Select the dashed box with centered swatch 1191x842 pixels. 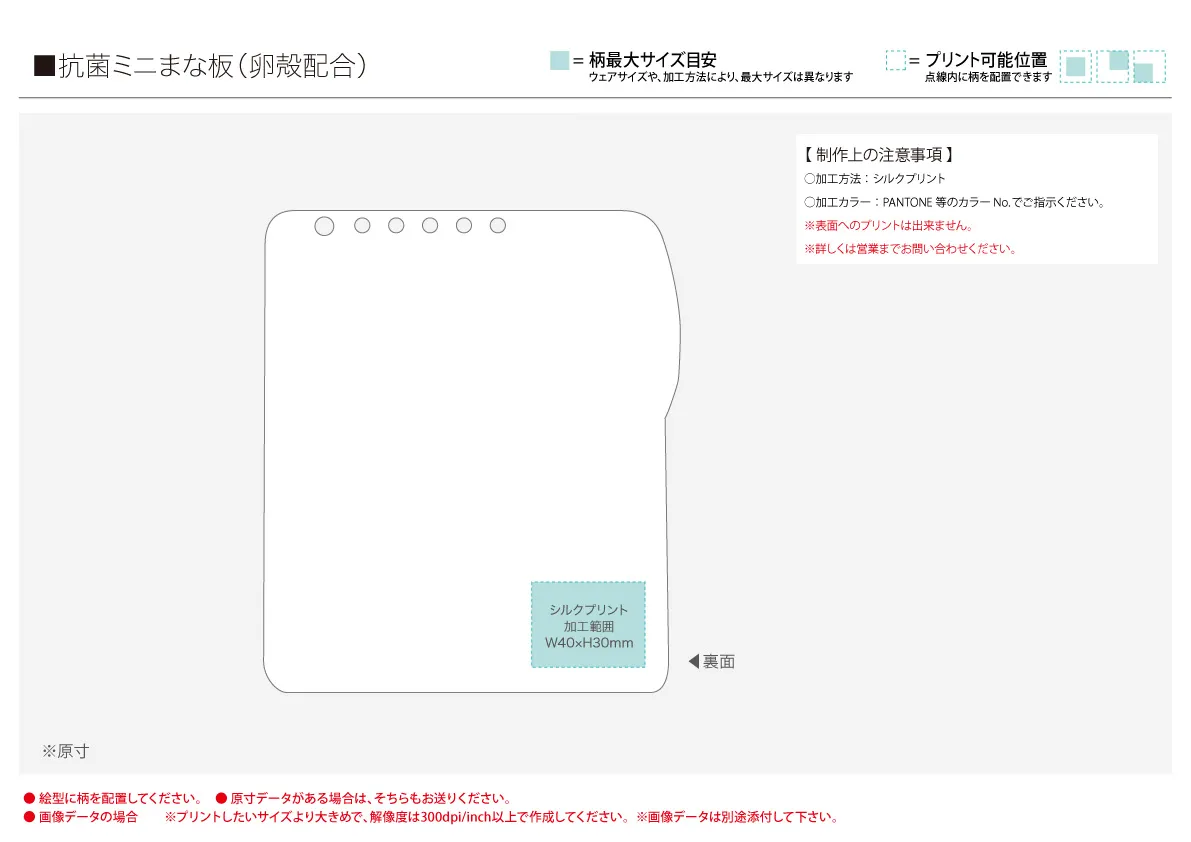(x=1076, y=67)
